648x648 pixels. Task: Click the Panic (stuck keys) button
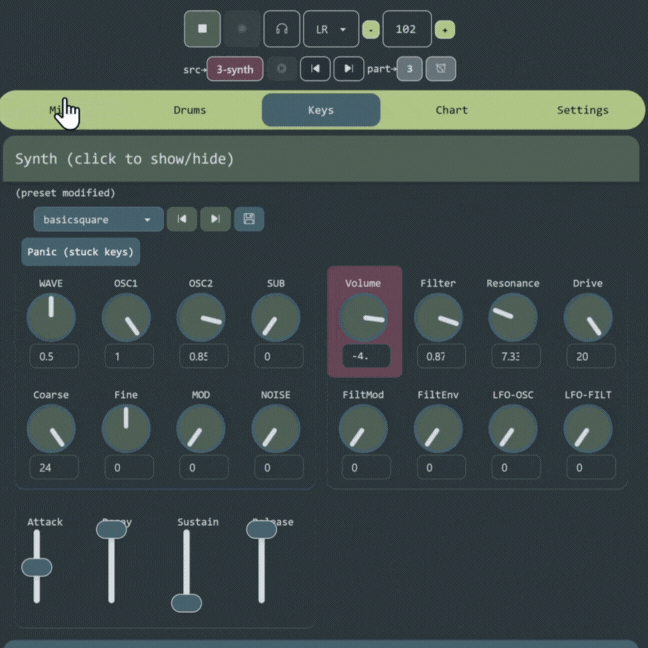tap(80, 252)
